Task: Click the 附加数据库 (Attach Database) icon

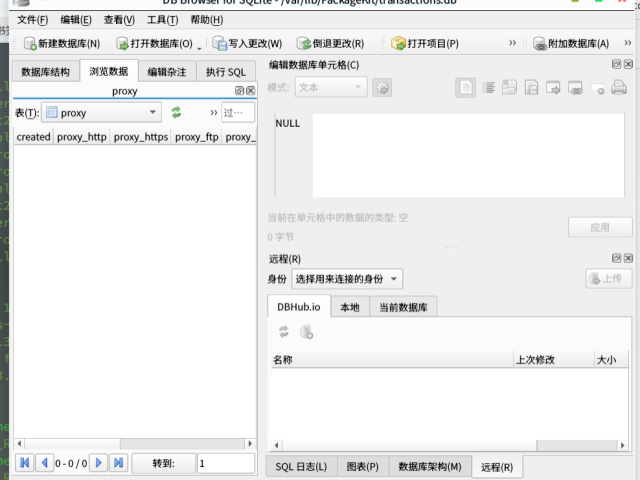Action: coord(541,44)
